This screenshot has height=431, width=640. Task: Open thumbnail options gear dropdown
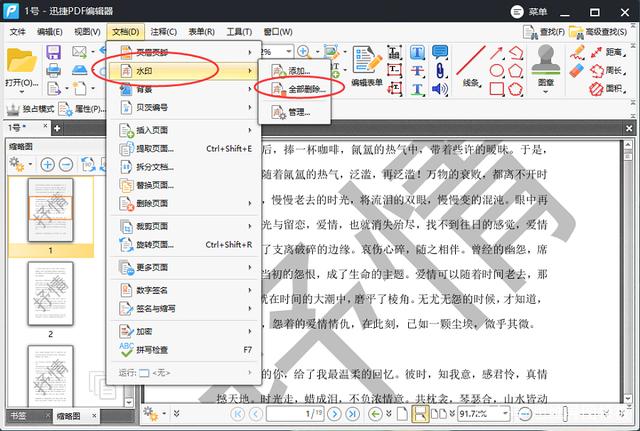click(x=20, y=164)
